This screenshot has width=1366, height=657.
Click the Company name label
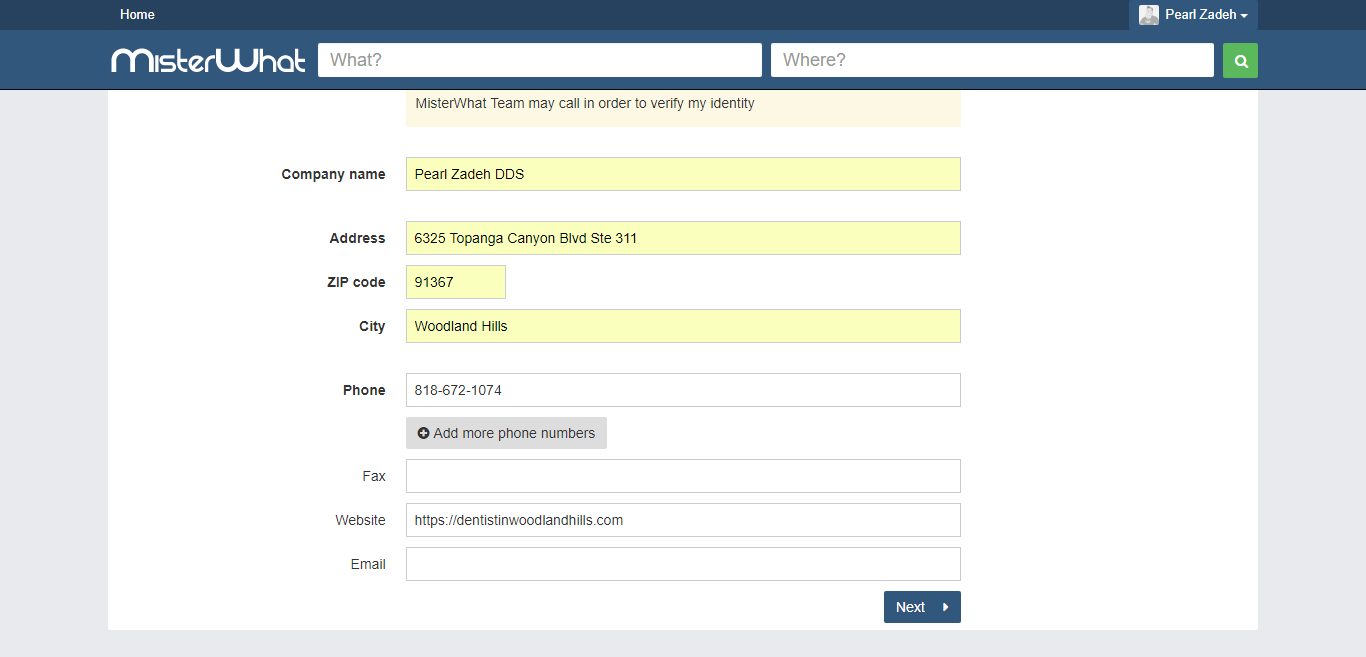click(x=333, y=174)
